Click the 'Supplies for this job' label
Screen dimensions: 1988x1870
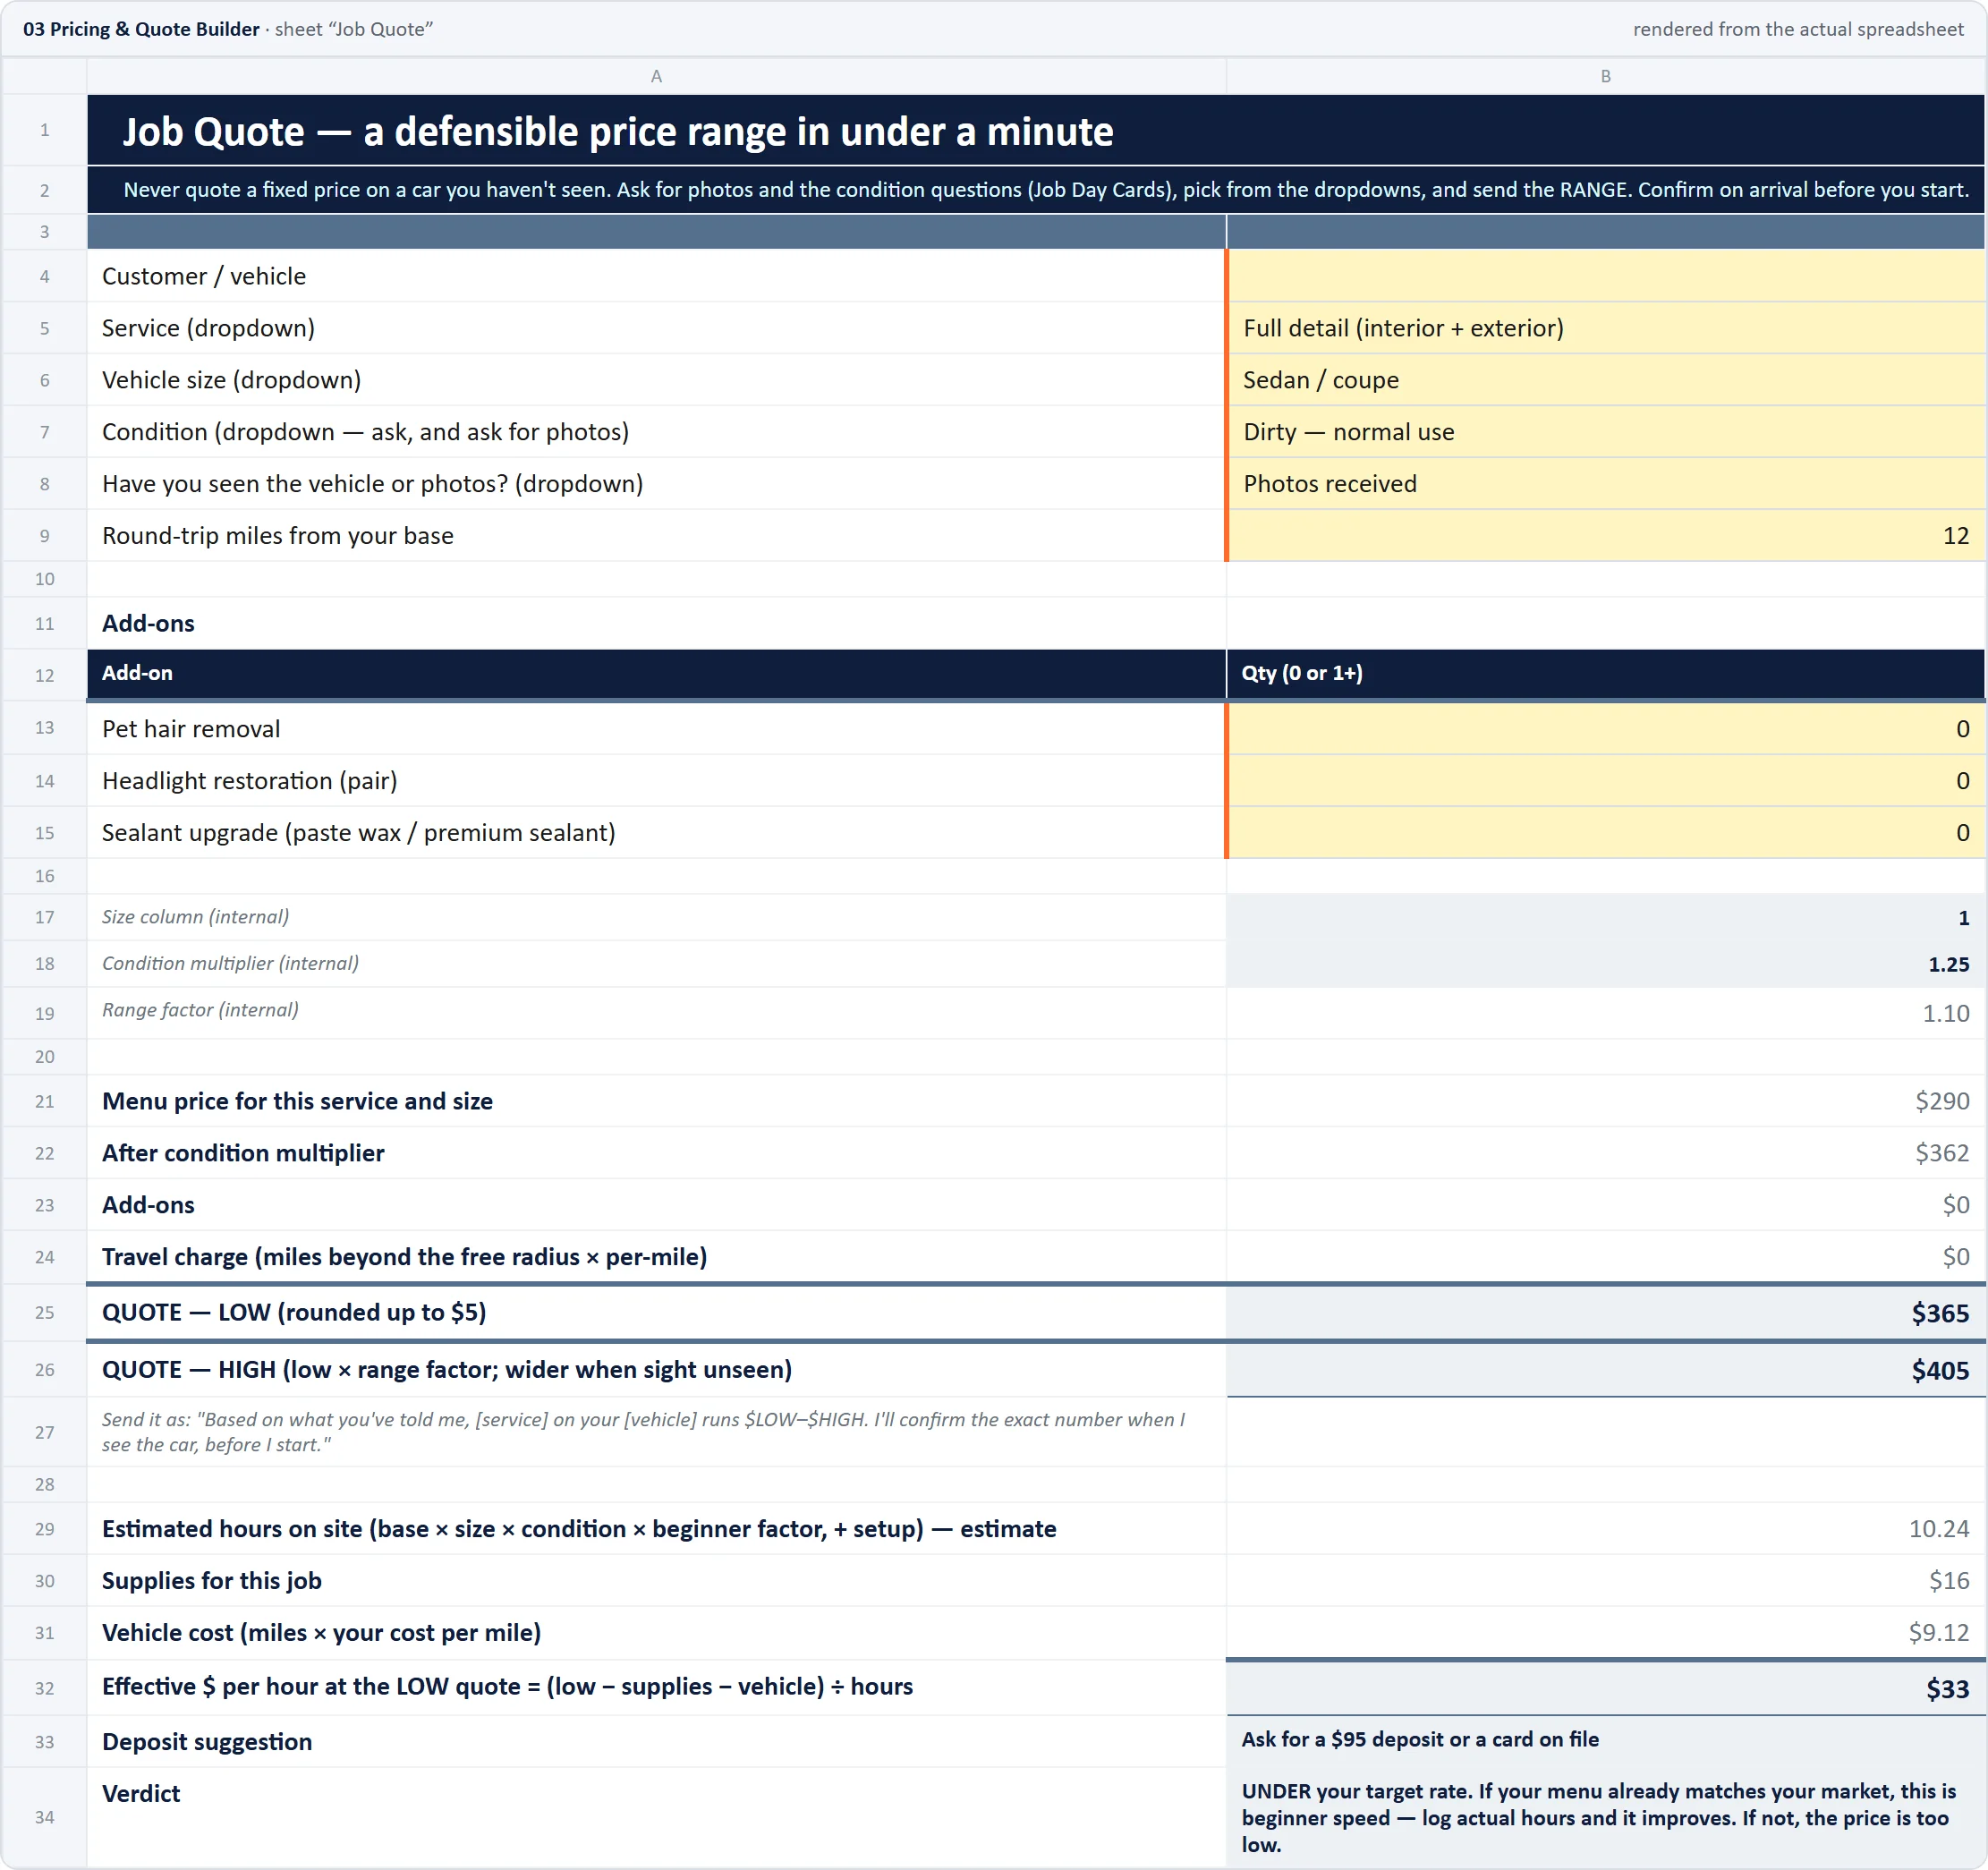(212, 1581)
